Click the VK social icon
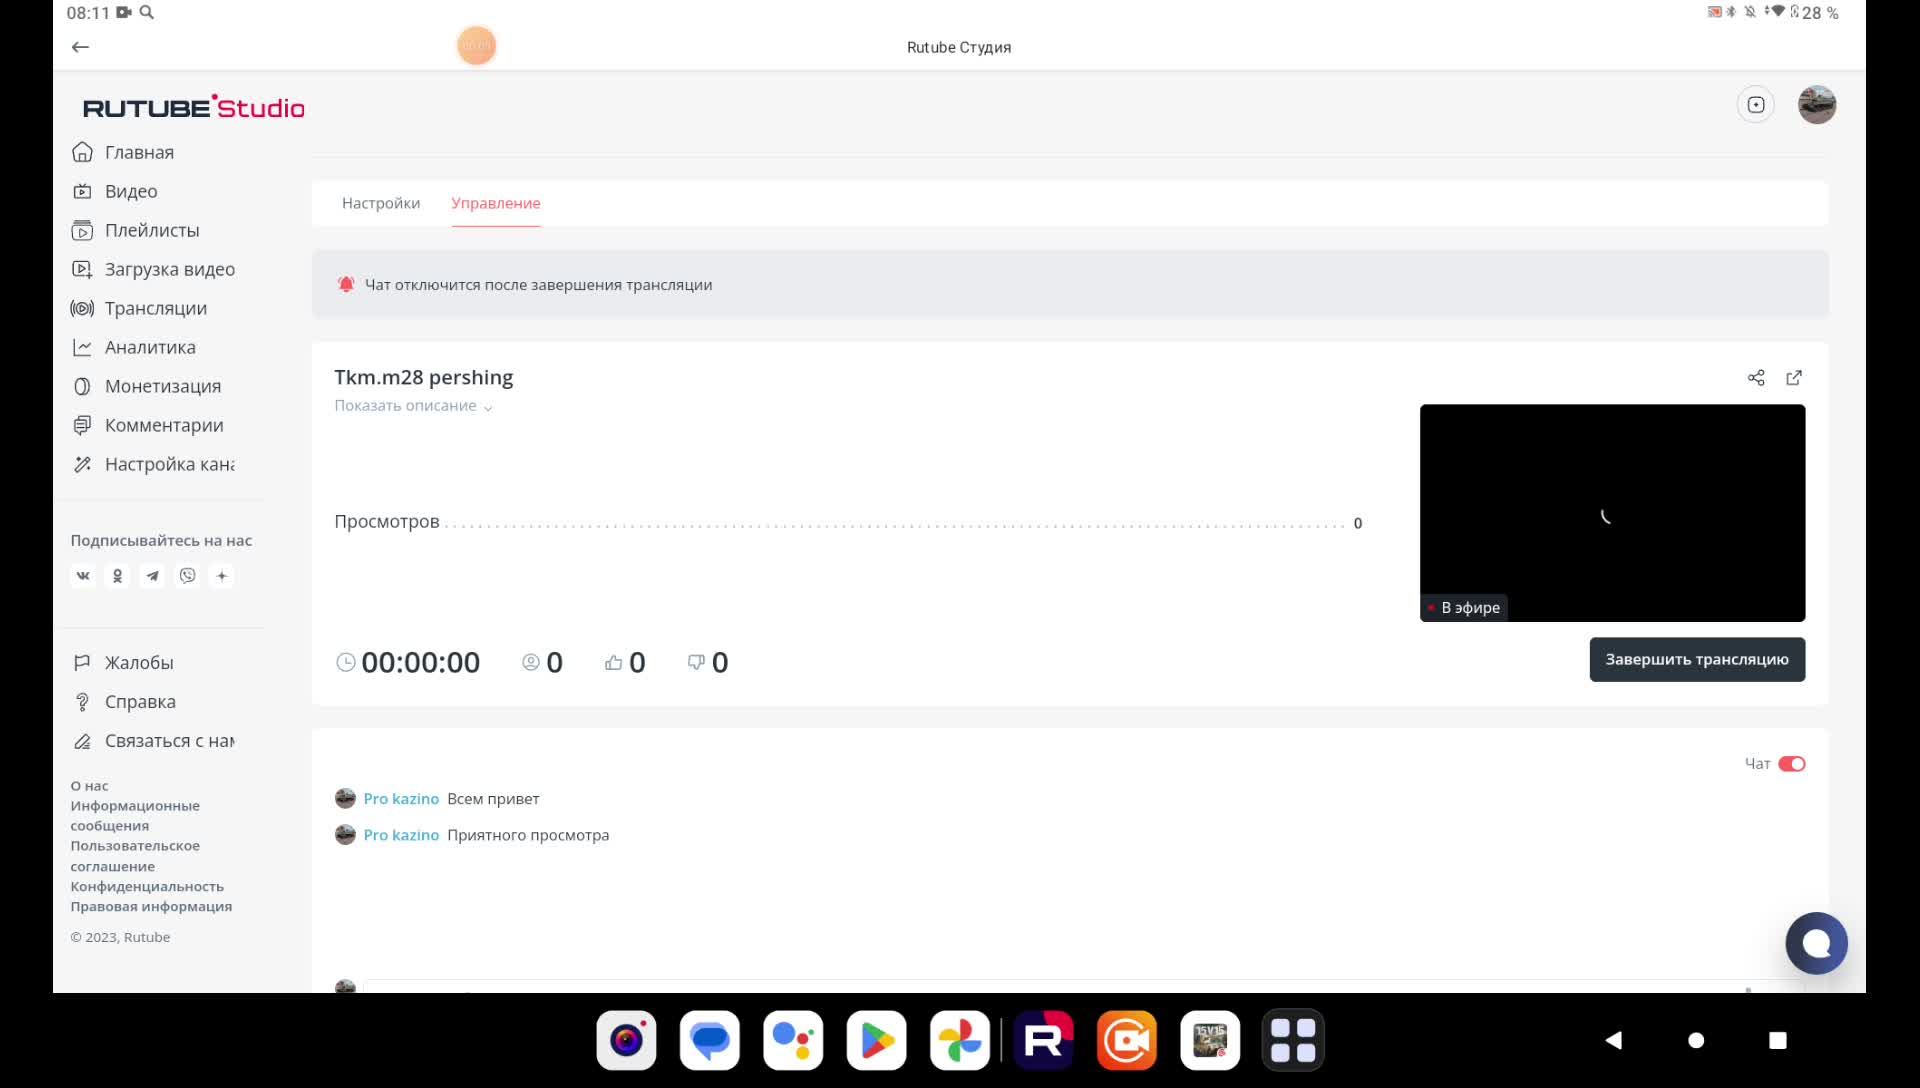1920x1088 pixels. click(83, 576)
